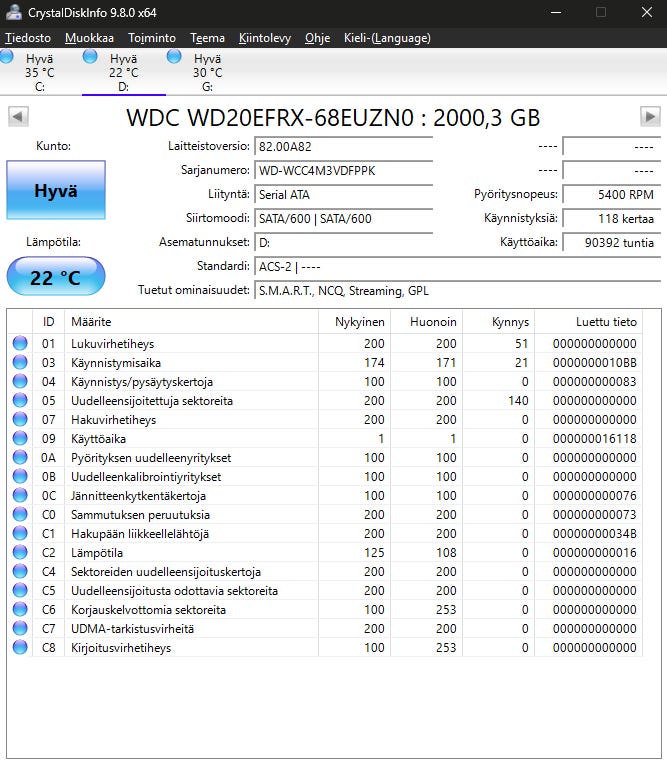Viewport: 667px width, 762px height.
Task: Select raw value 00000000034B
Action: pos(595,534)
